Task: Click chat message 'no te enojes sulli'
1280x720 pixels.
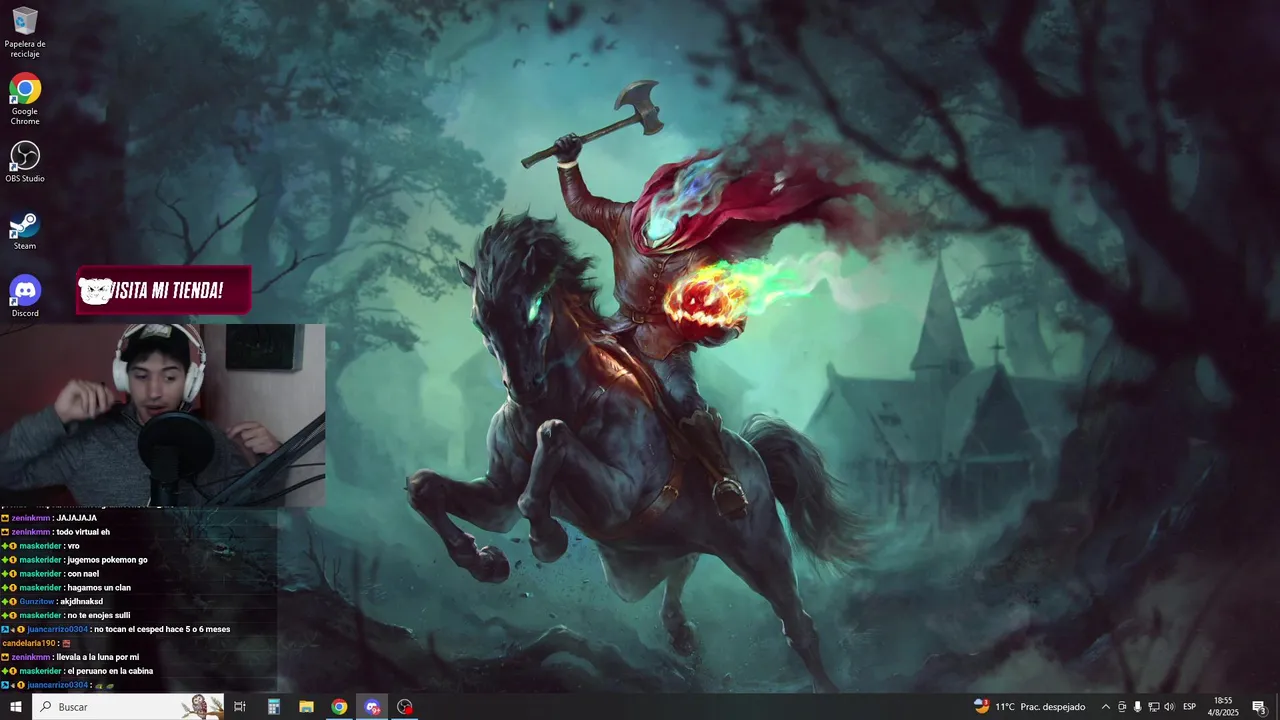Action: [x=99, y=616]
